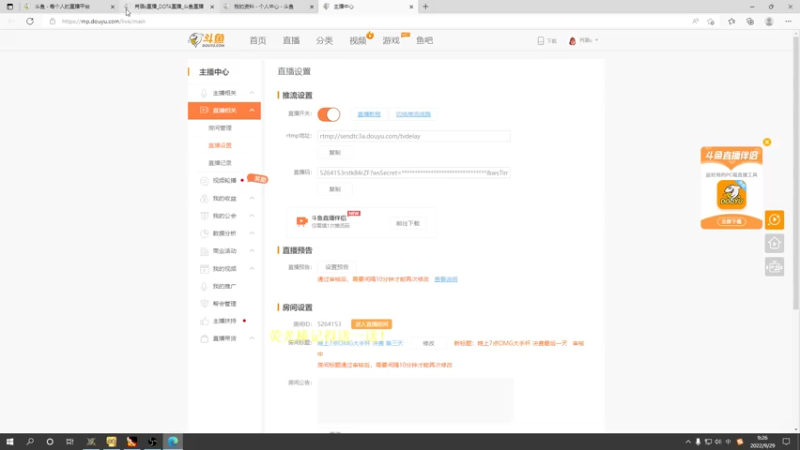This screenshot has height=450, width=800.
Task: Click the Douyu logo in header
Action: 207,40
